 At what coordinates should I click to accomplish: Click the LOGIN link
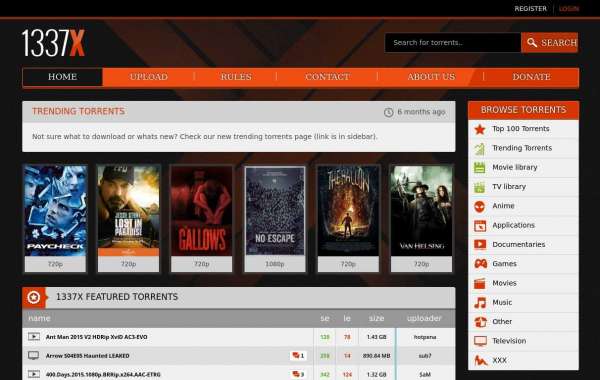[569, 8]
